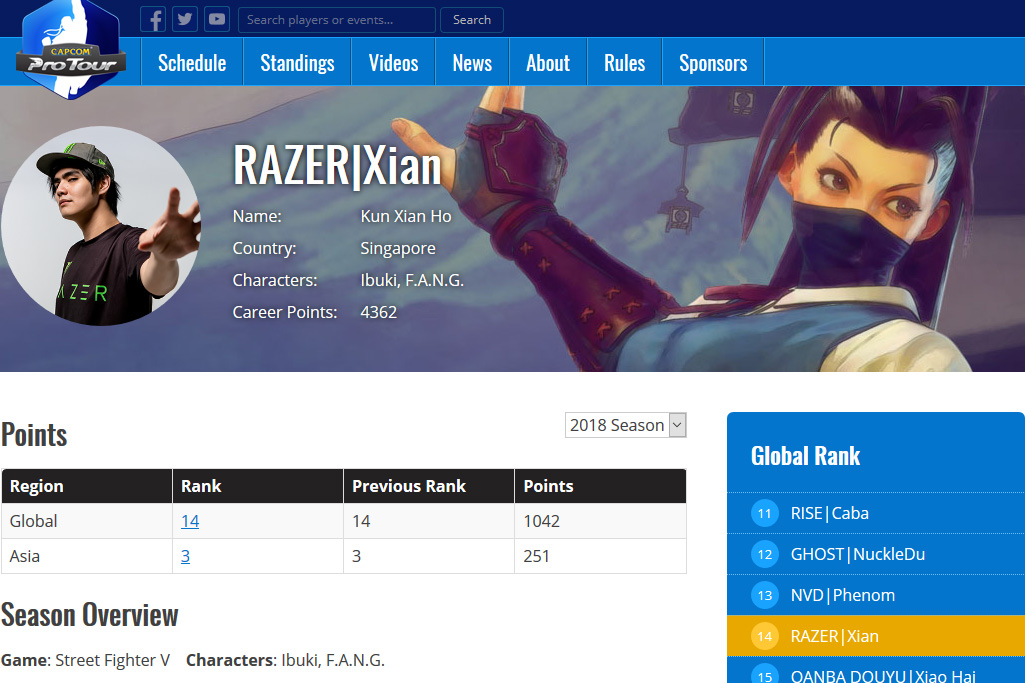
Task: Click the 'Global Rank' sidebar heading
Action: 805,456
